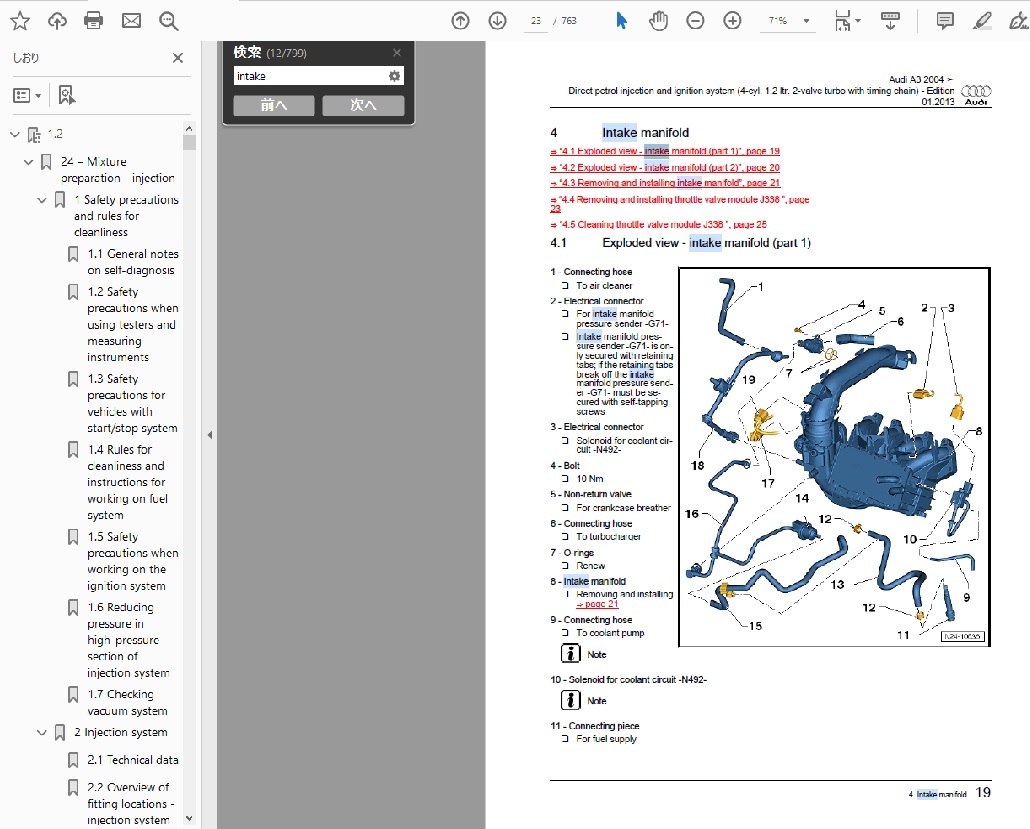Click the read mode toolbar icon
The width and height of the screenshot is (1030, 829).
890,21
